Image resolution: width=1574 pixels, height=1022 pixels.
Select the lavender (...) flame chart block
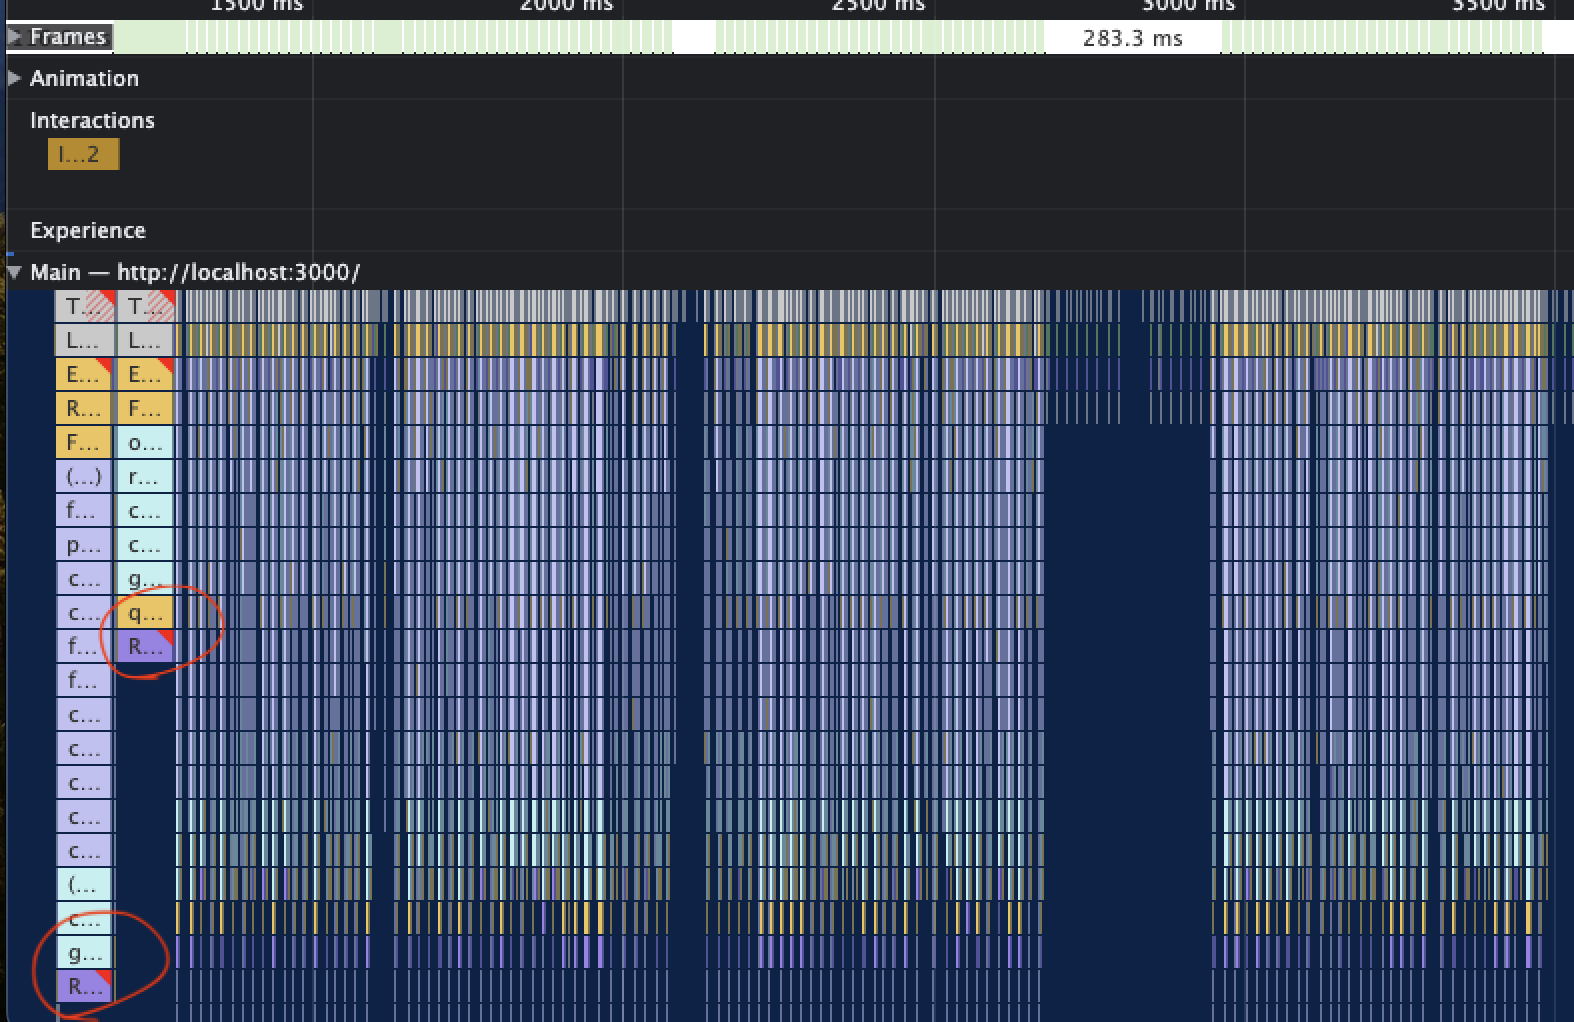[83, 476]
